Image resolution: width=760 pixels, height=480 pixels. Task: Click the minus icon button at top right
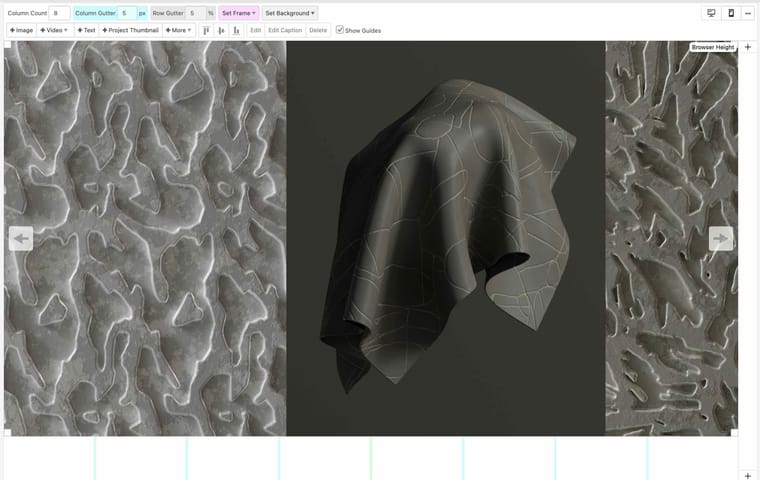(x=748, y=13)
